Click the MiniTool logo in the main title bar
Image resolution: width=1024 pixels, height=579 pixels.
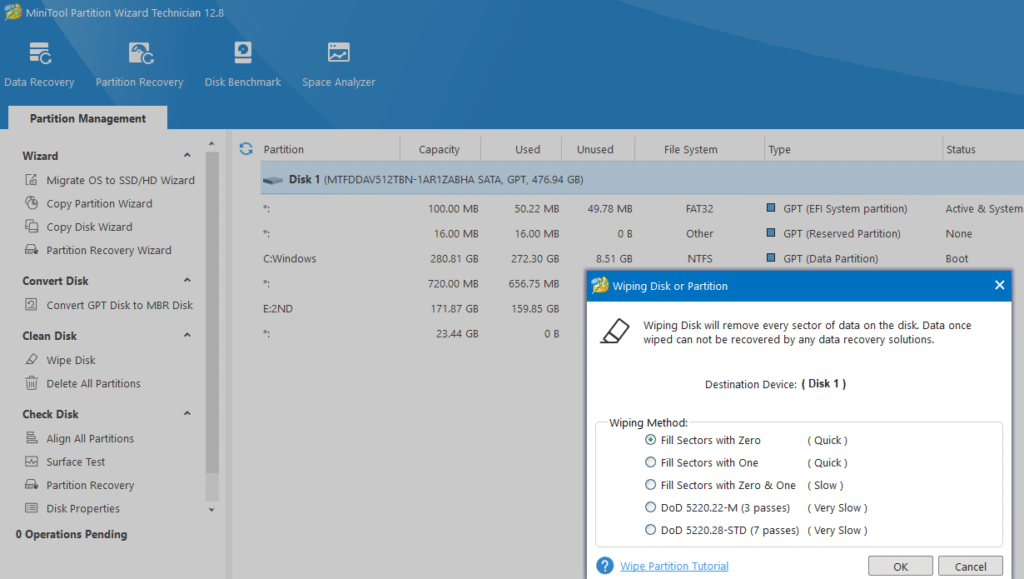coord(12,12)
